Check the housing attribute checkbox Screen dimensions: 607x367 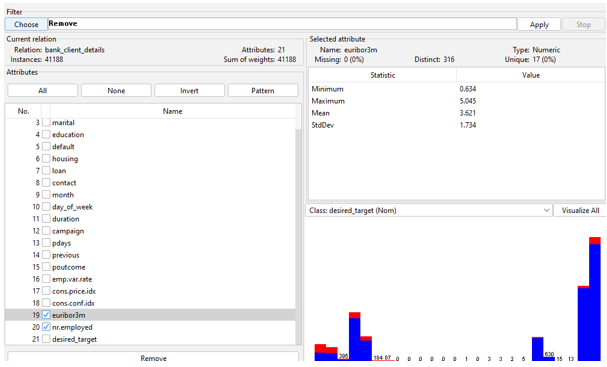(46, 158)
